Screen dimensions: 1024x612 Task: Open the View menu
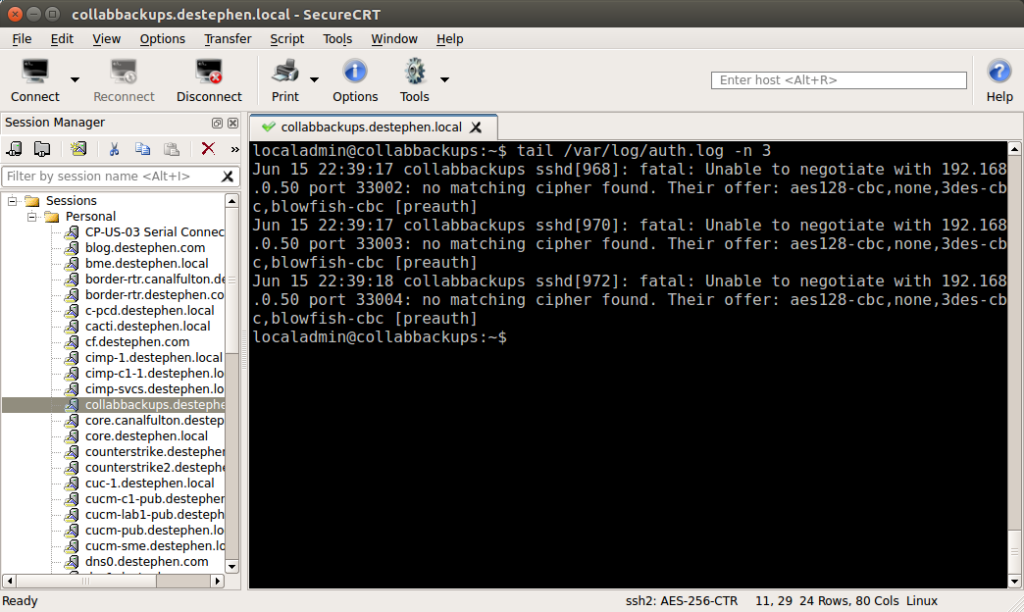coord(106,39)
